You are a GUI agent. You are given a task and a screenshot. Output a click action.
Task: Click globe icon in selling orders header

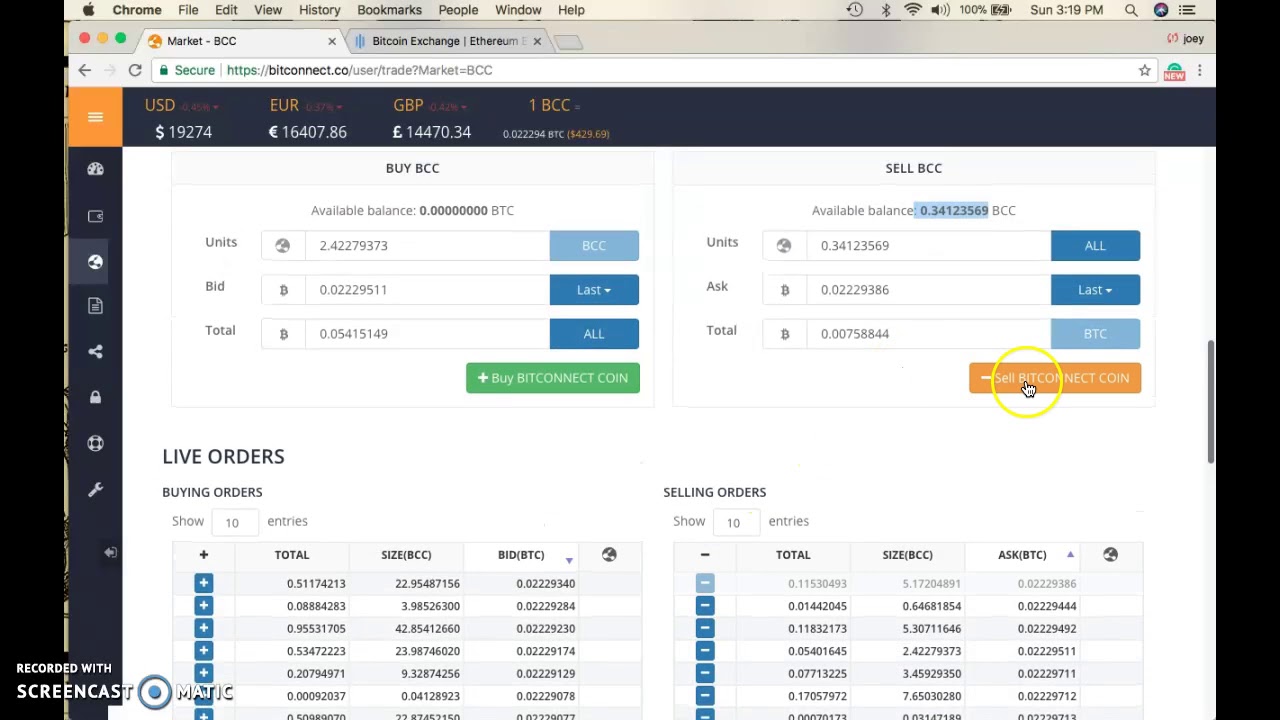[x=1110, y=554]
